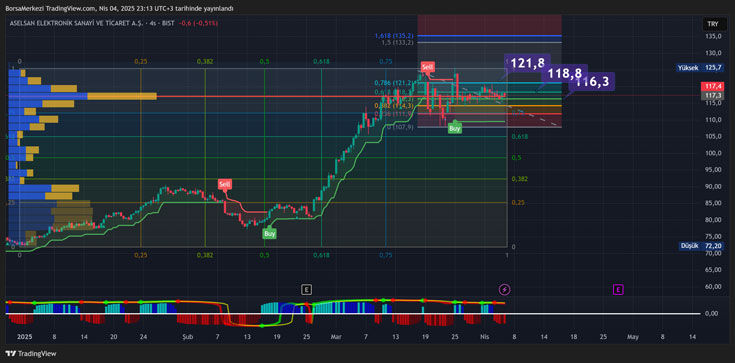Screen dimensions: 735x363
Task: Select the March Sell signal label
Action: [x=427, y=67]
